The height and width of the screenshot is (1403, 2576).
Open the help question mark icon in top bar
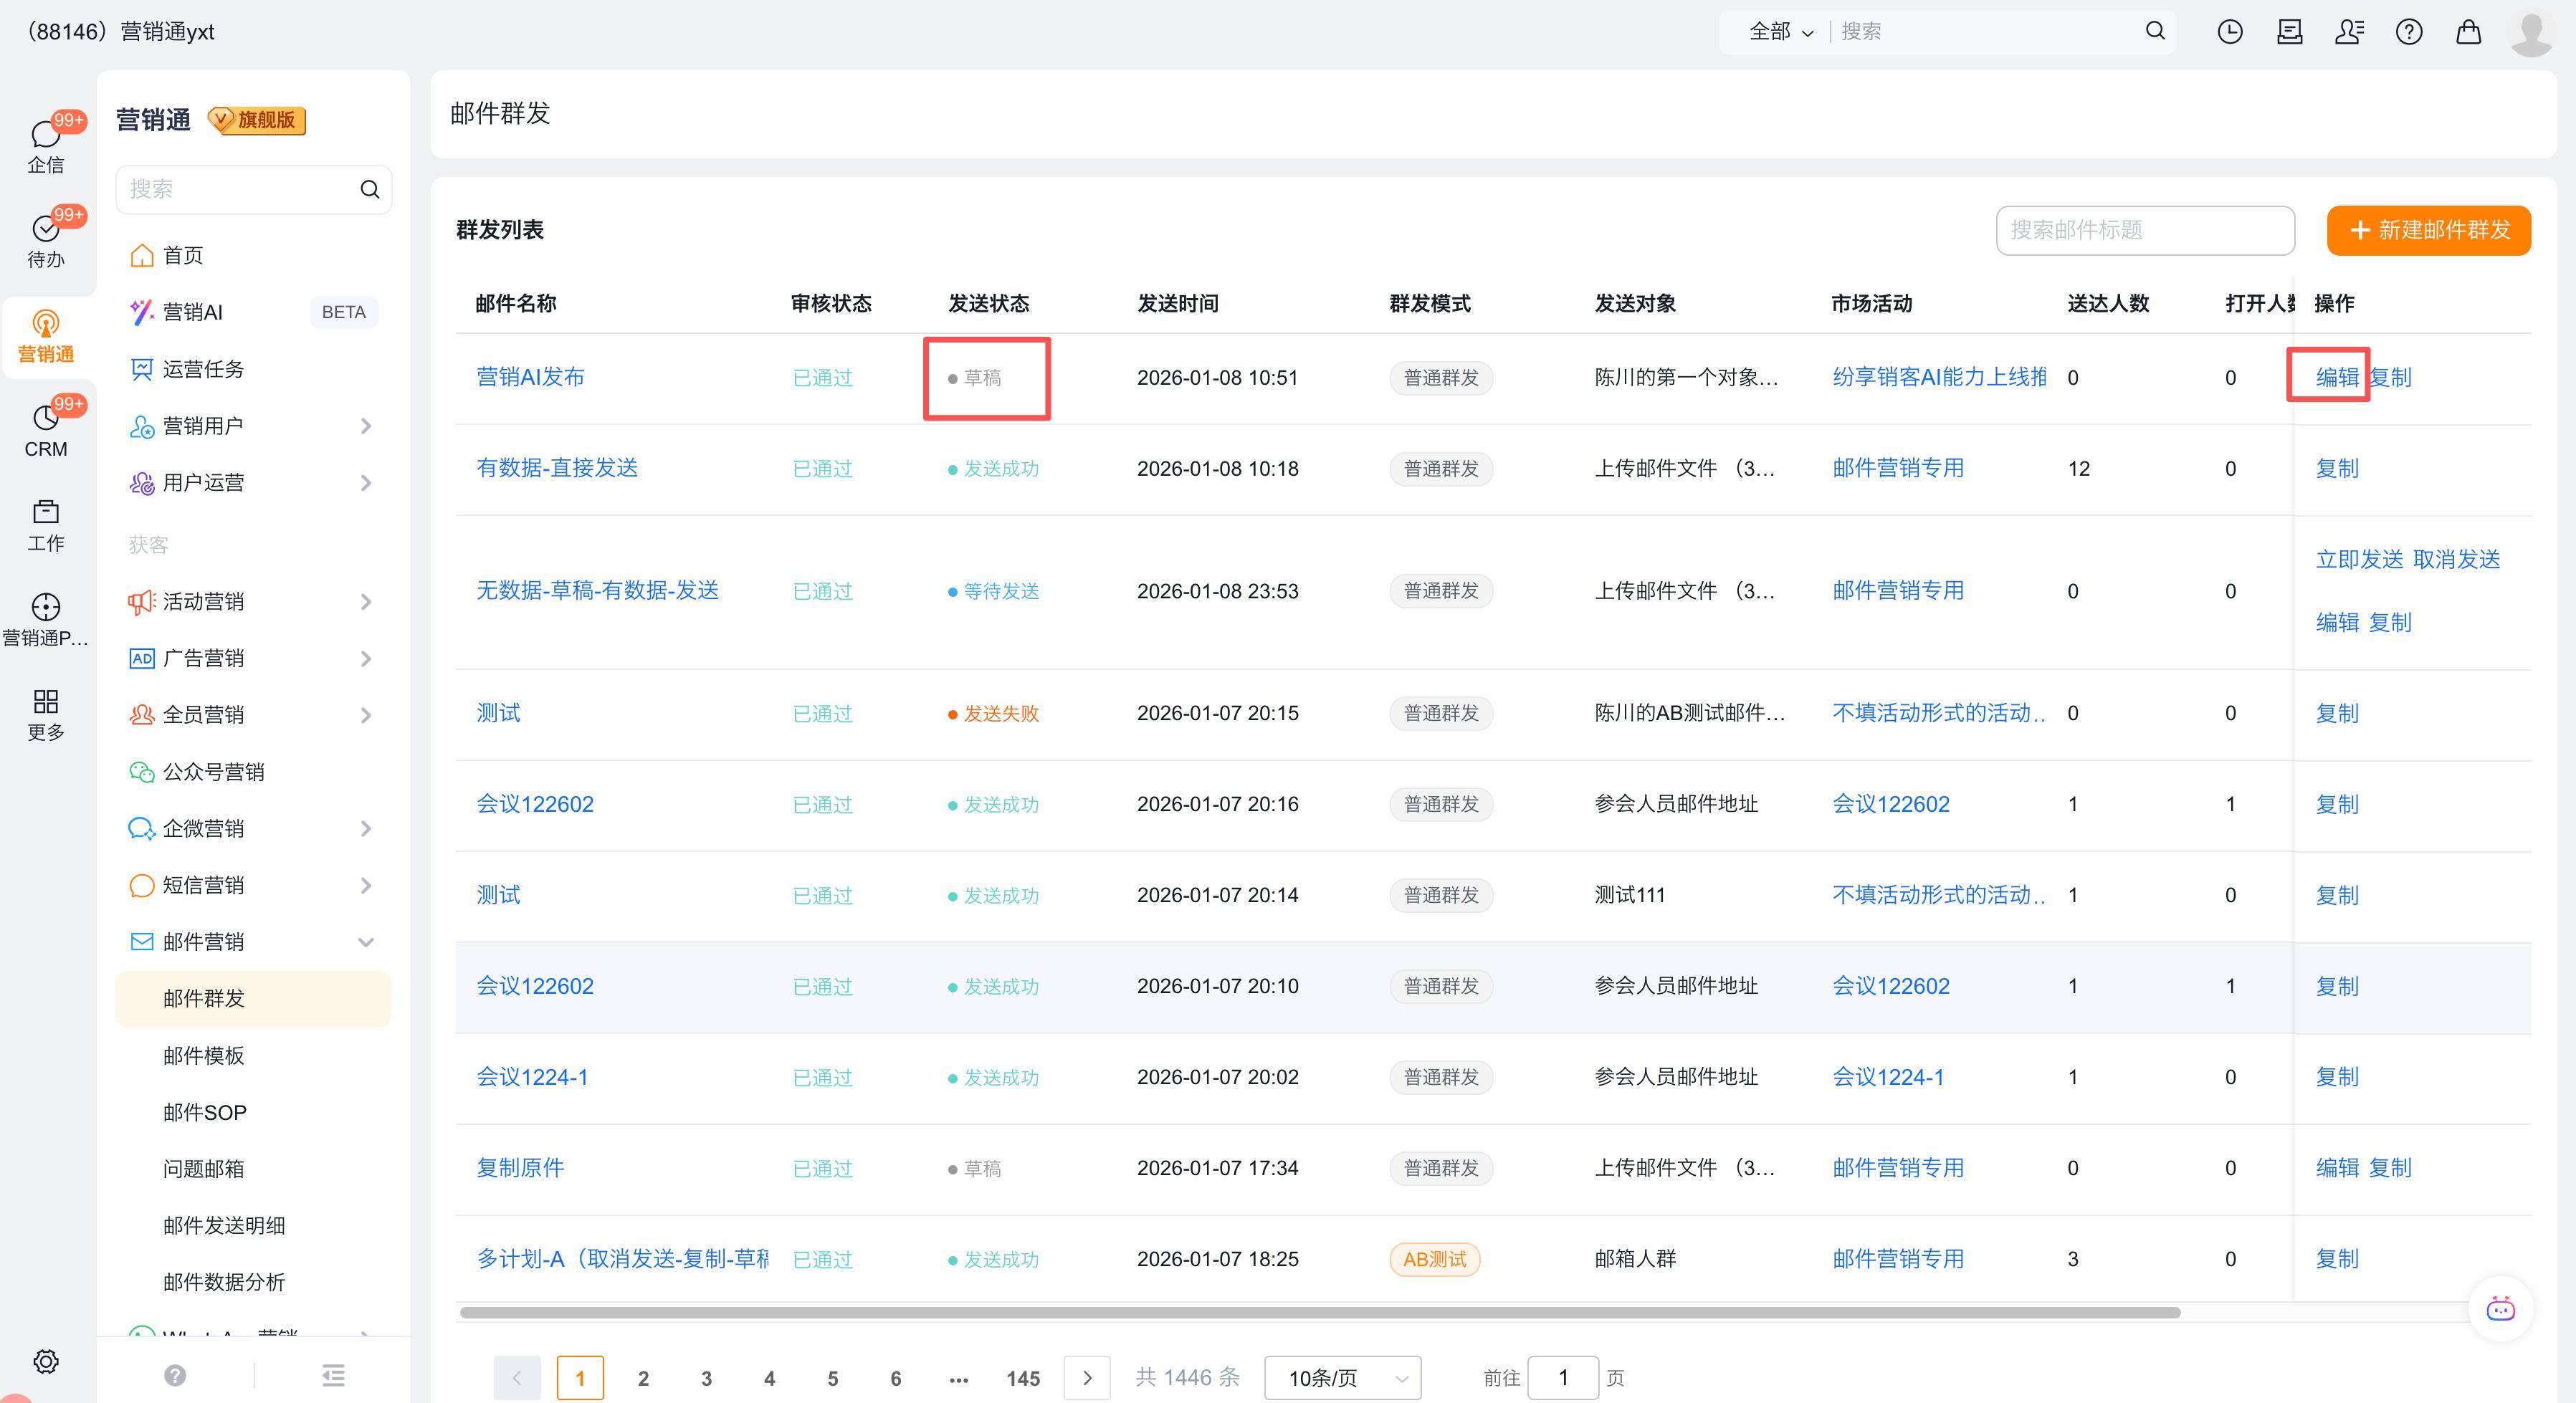(2408, 32)
